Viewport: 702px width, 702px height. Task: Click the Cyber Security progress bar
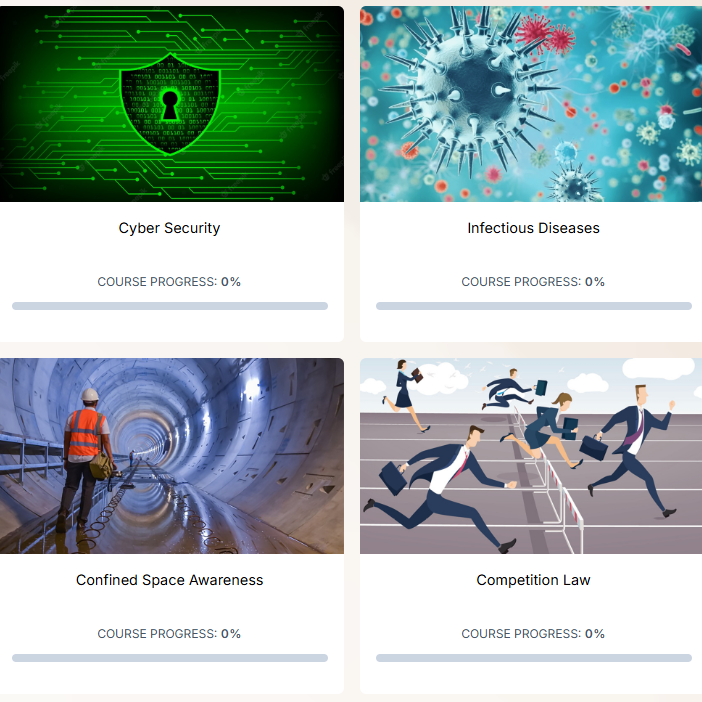170,306
